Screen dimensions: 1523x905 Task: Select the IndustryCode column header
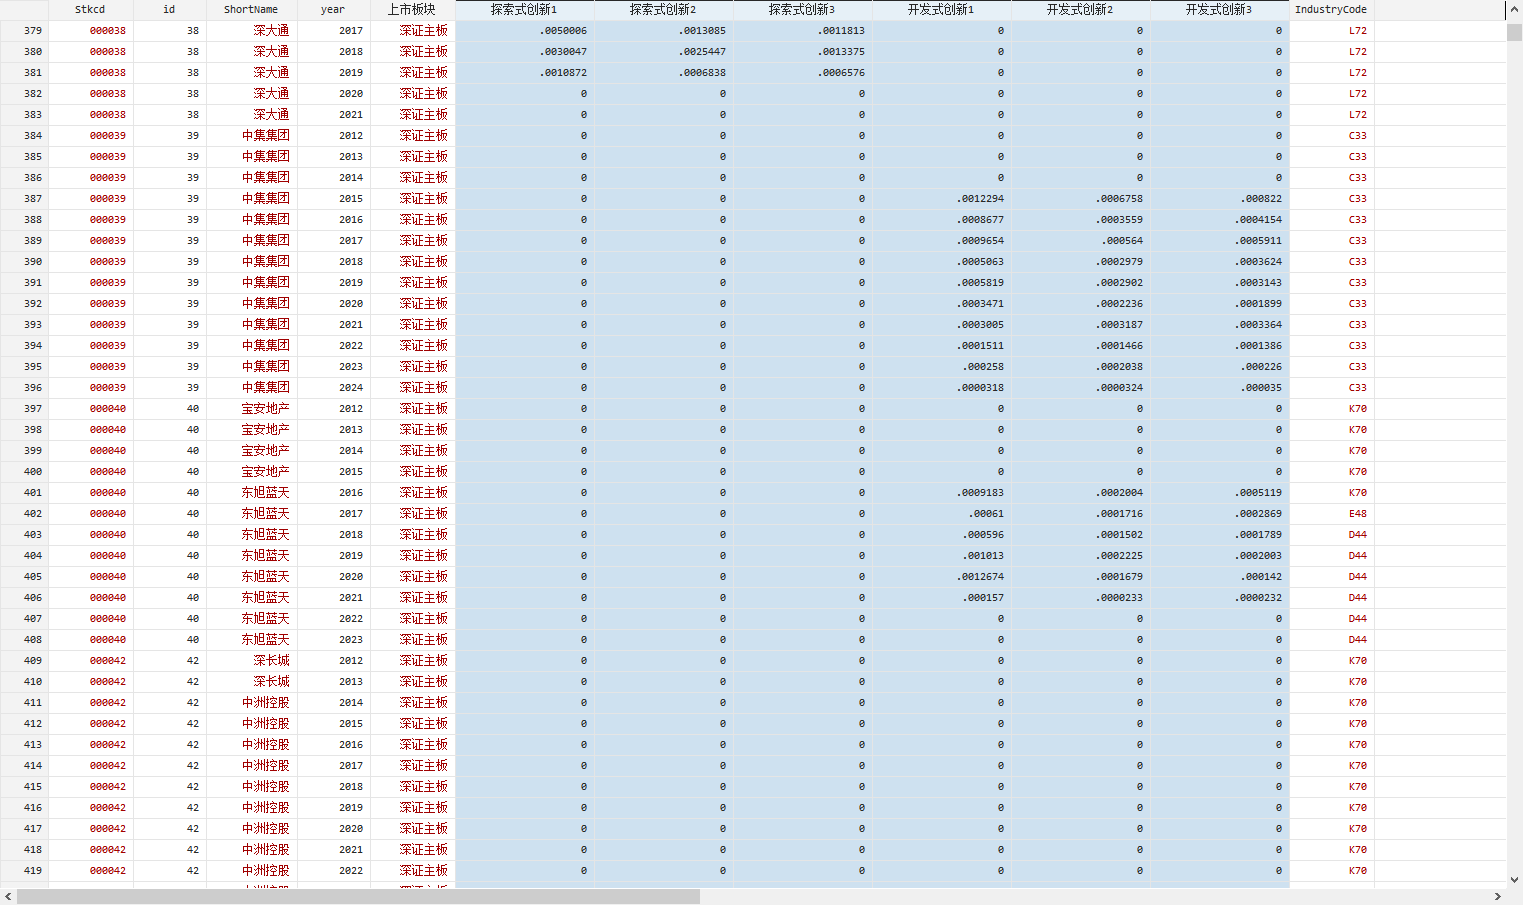pos(1330,10)
